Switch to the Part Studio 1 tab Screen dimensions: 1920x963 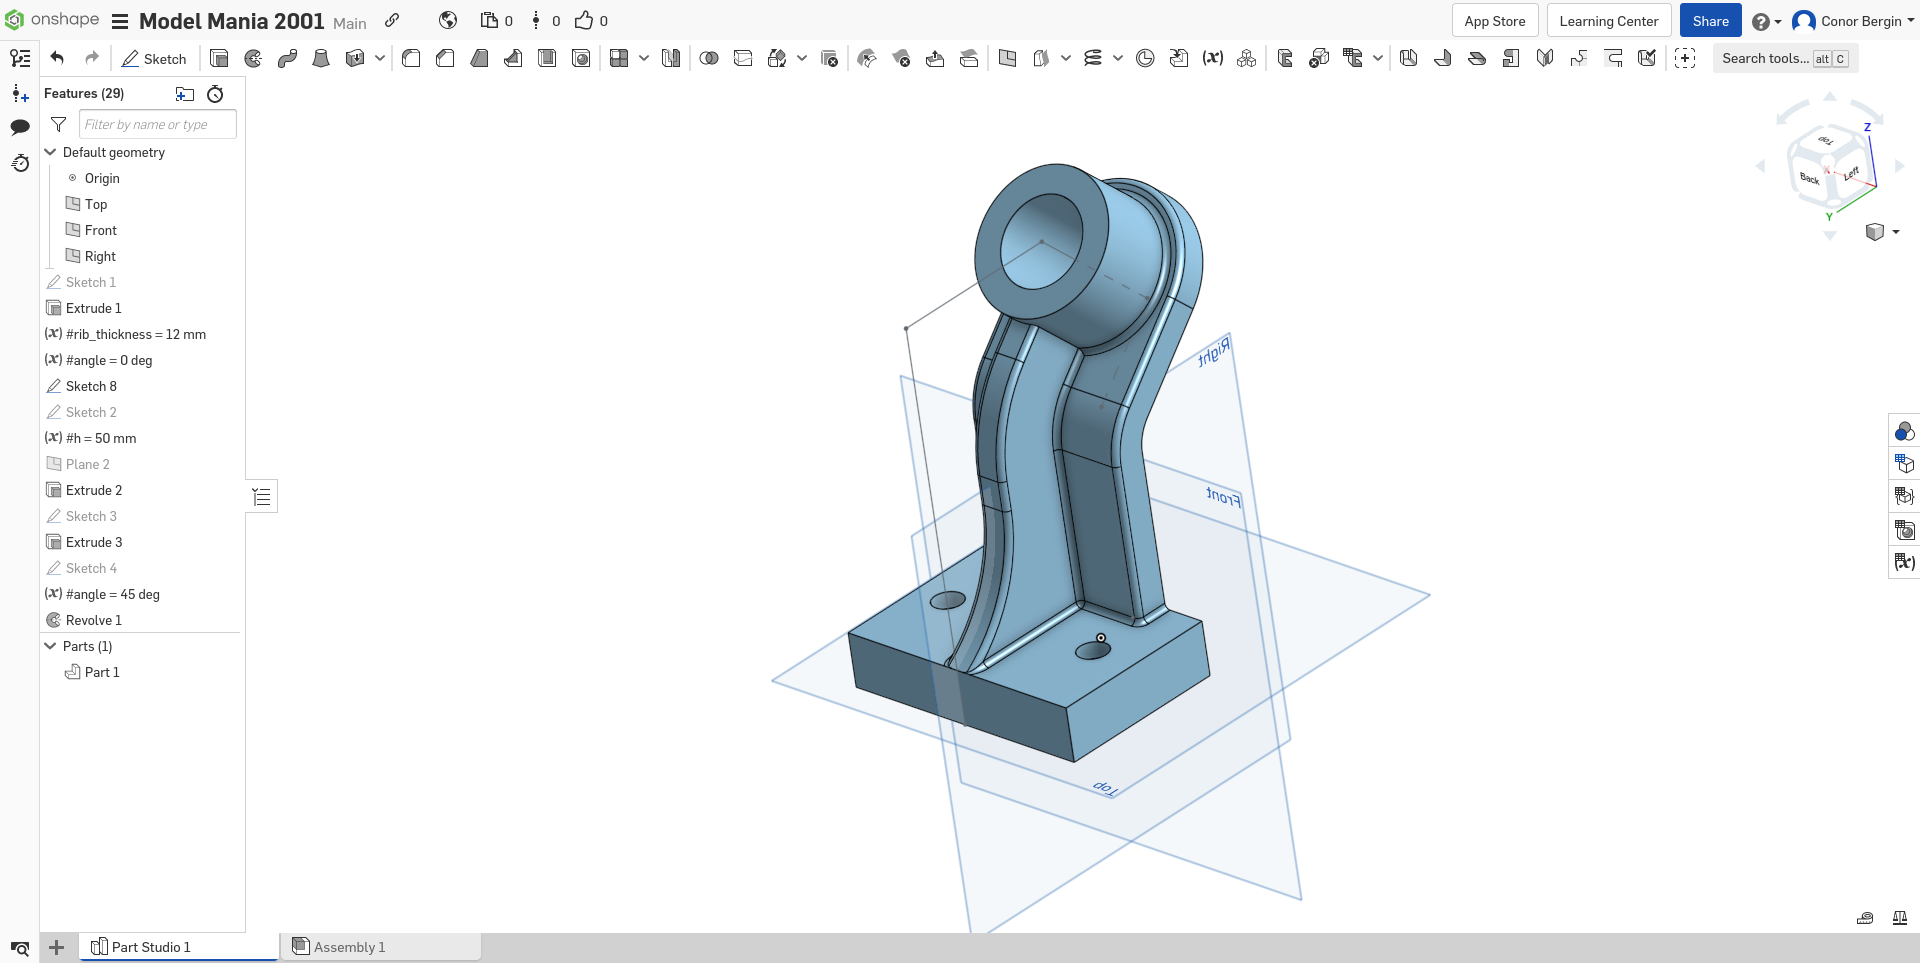[150, 946]
